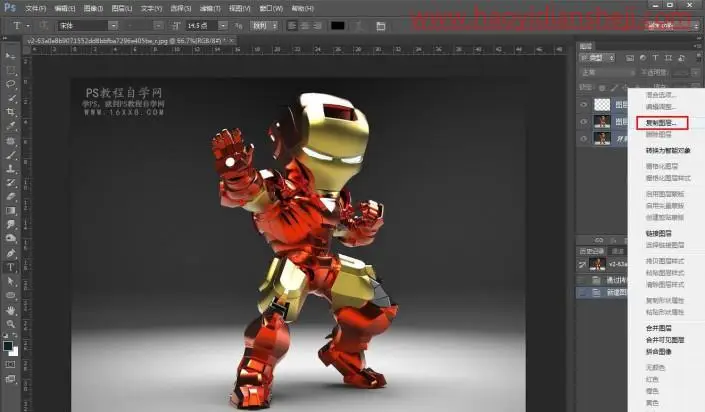Screen dimensions: 705x412
Task: Choose 合并可见图层 in context menu
Action: [x=665, y=340]
